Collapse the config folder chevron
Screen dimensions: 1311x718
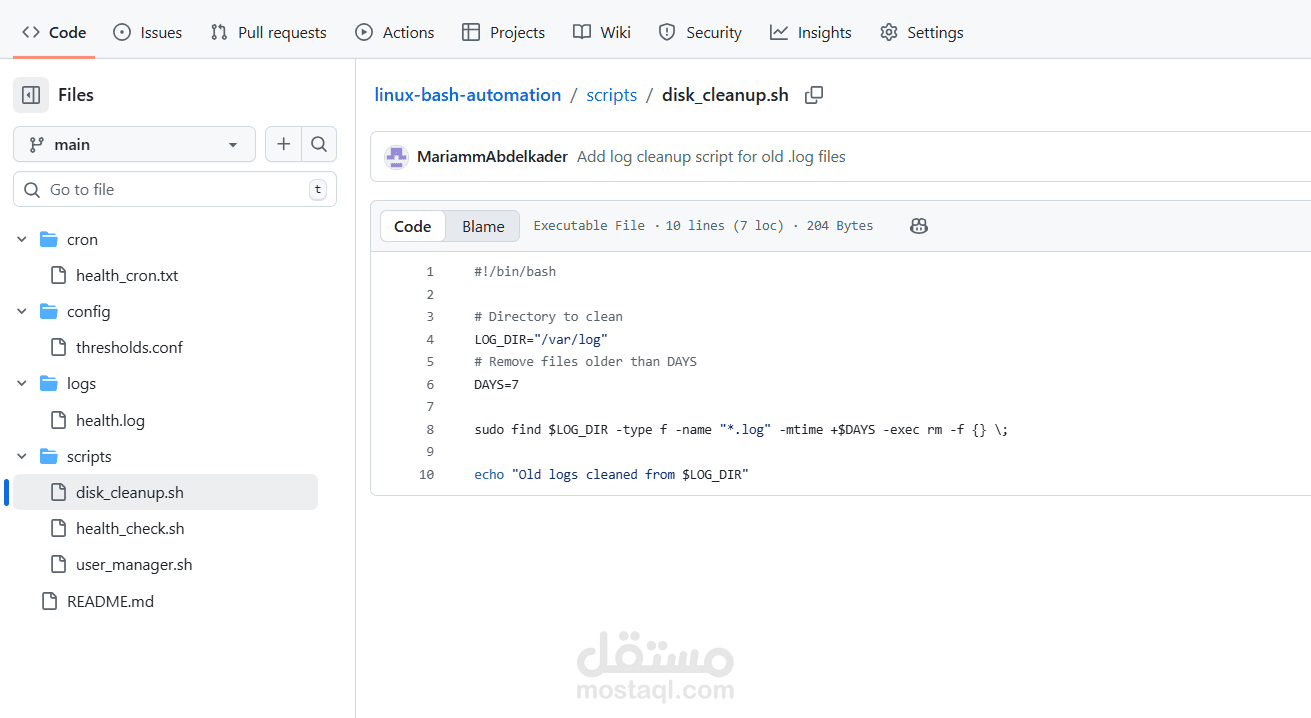22,312
